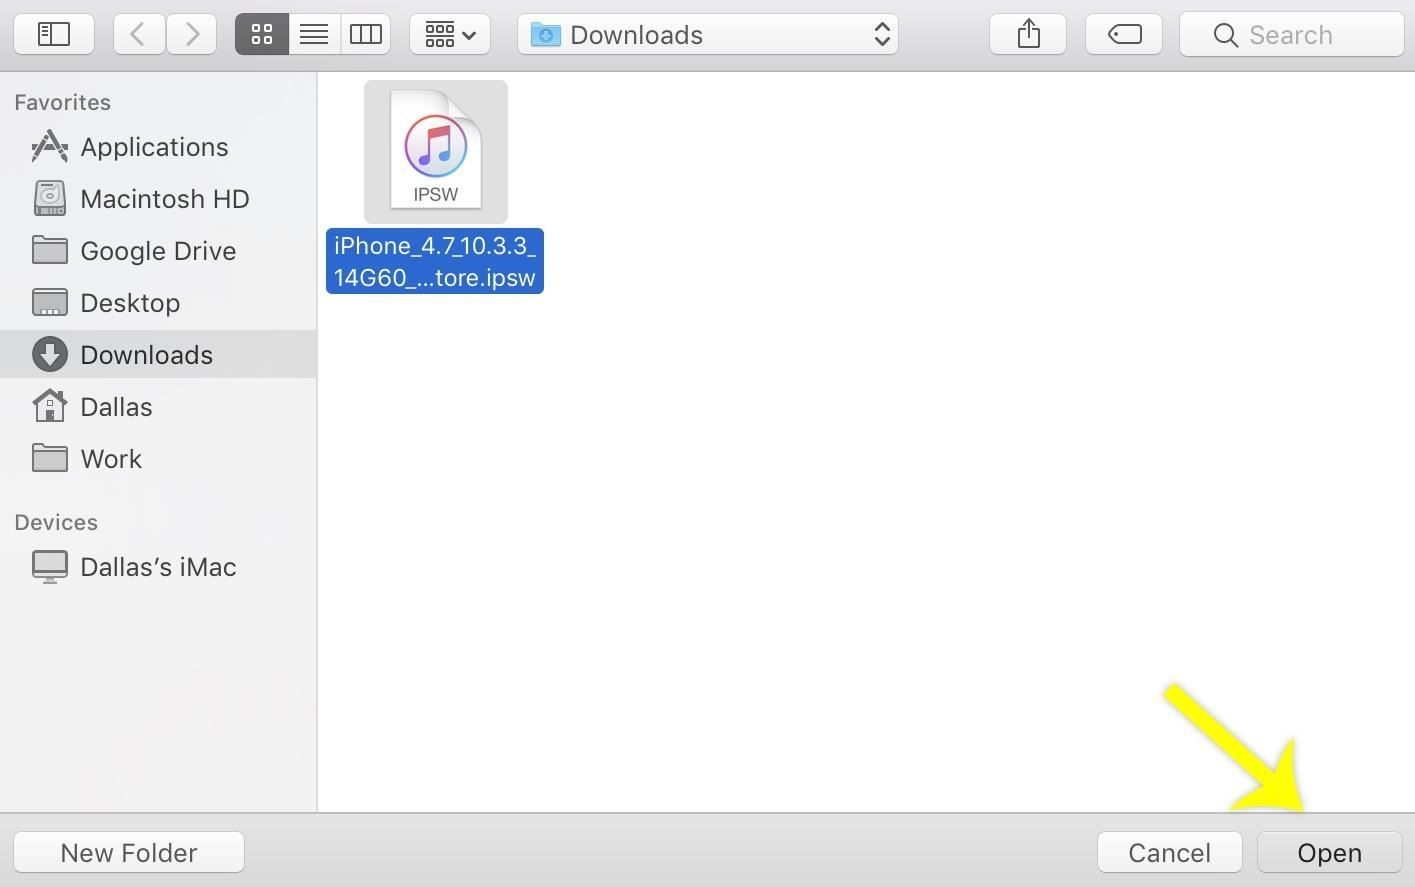Select Macintosh HD in sidebar
This screenshot has height=887, width=1415.
click(164, 199)
